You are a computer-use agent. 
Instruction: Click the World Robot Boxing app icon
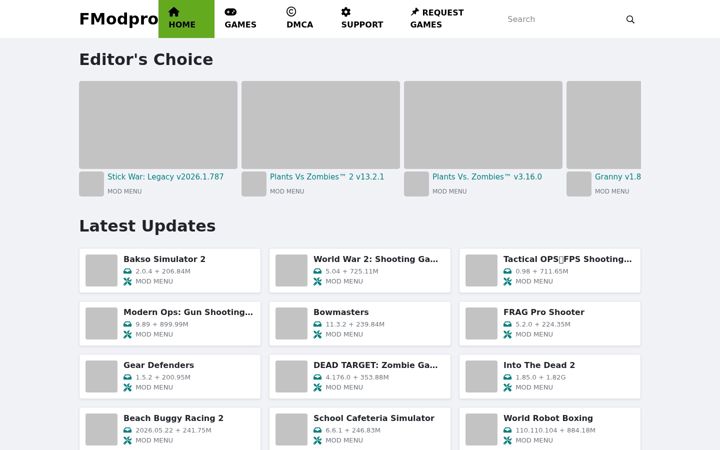point(482,429)
